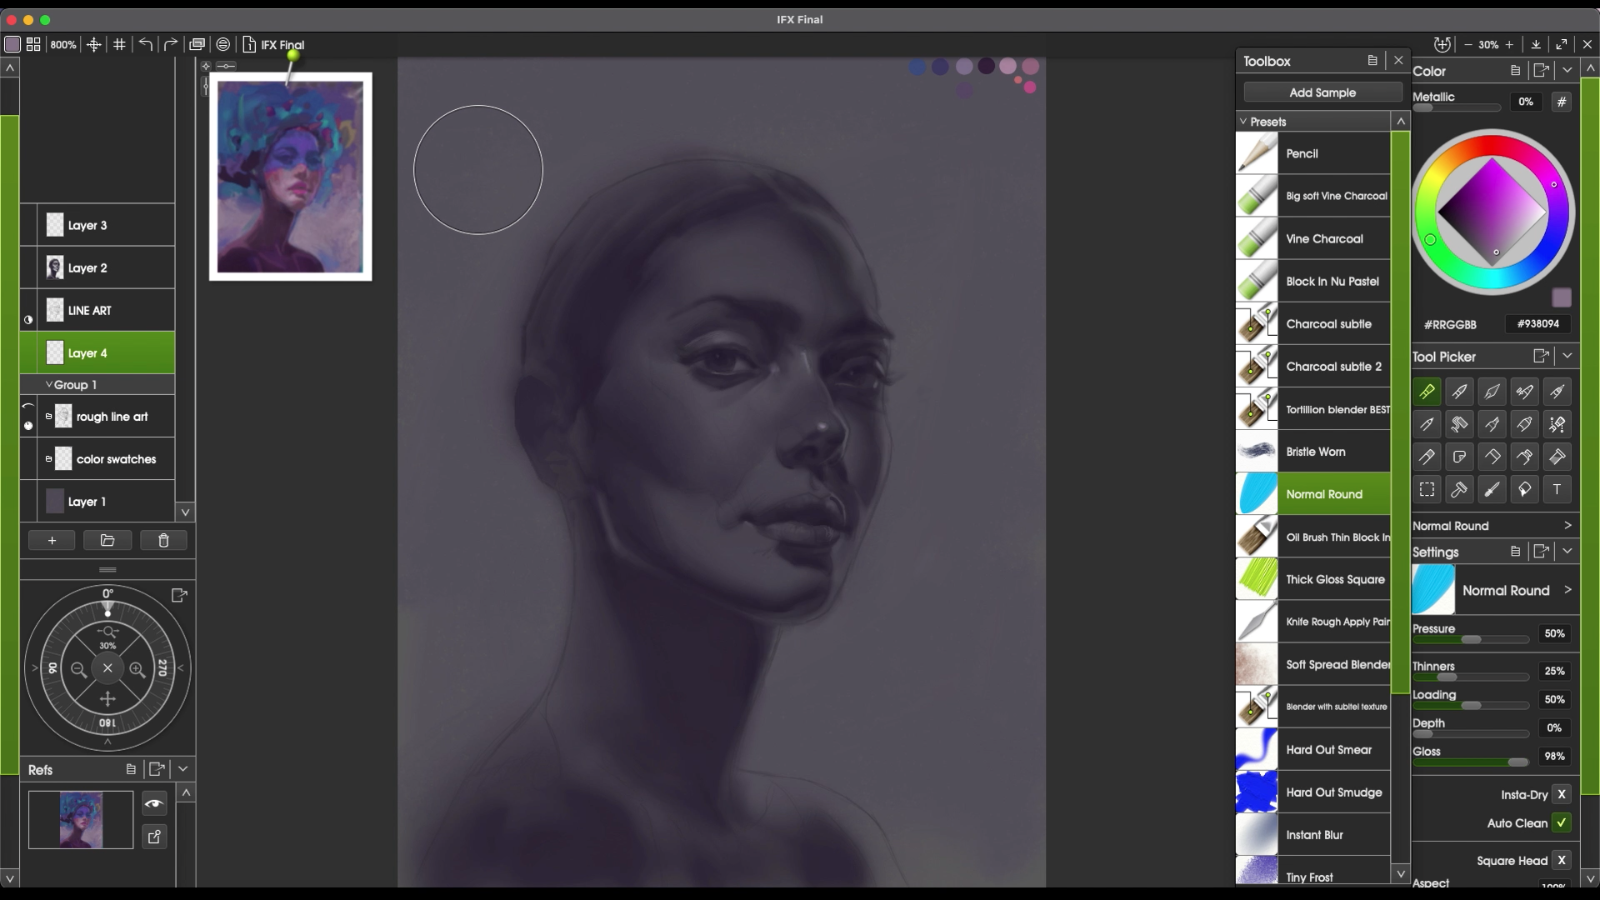Toggle Insta-Dry option
Screen dimensions: 1600x900
pyautogui.click(x=1561, y=794)
